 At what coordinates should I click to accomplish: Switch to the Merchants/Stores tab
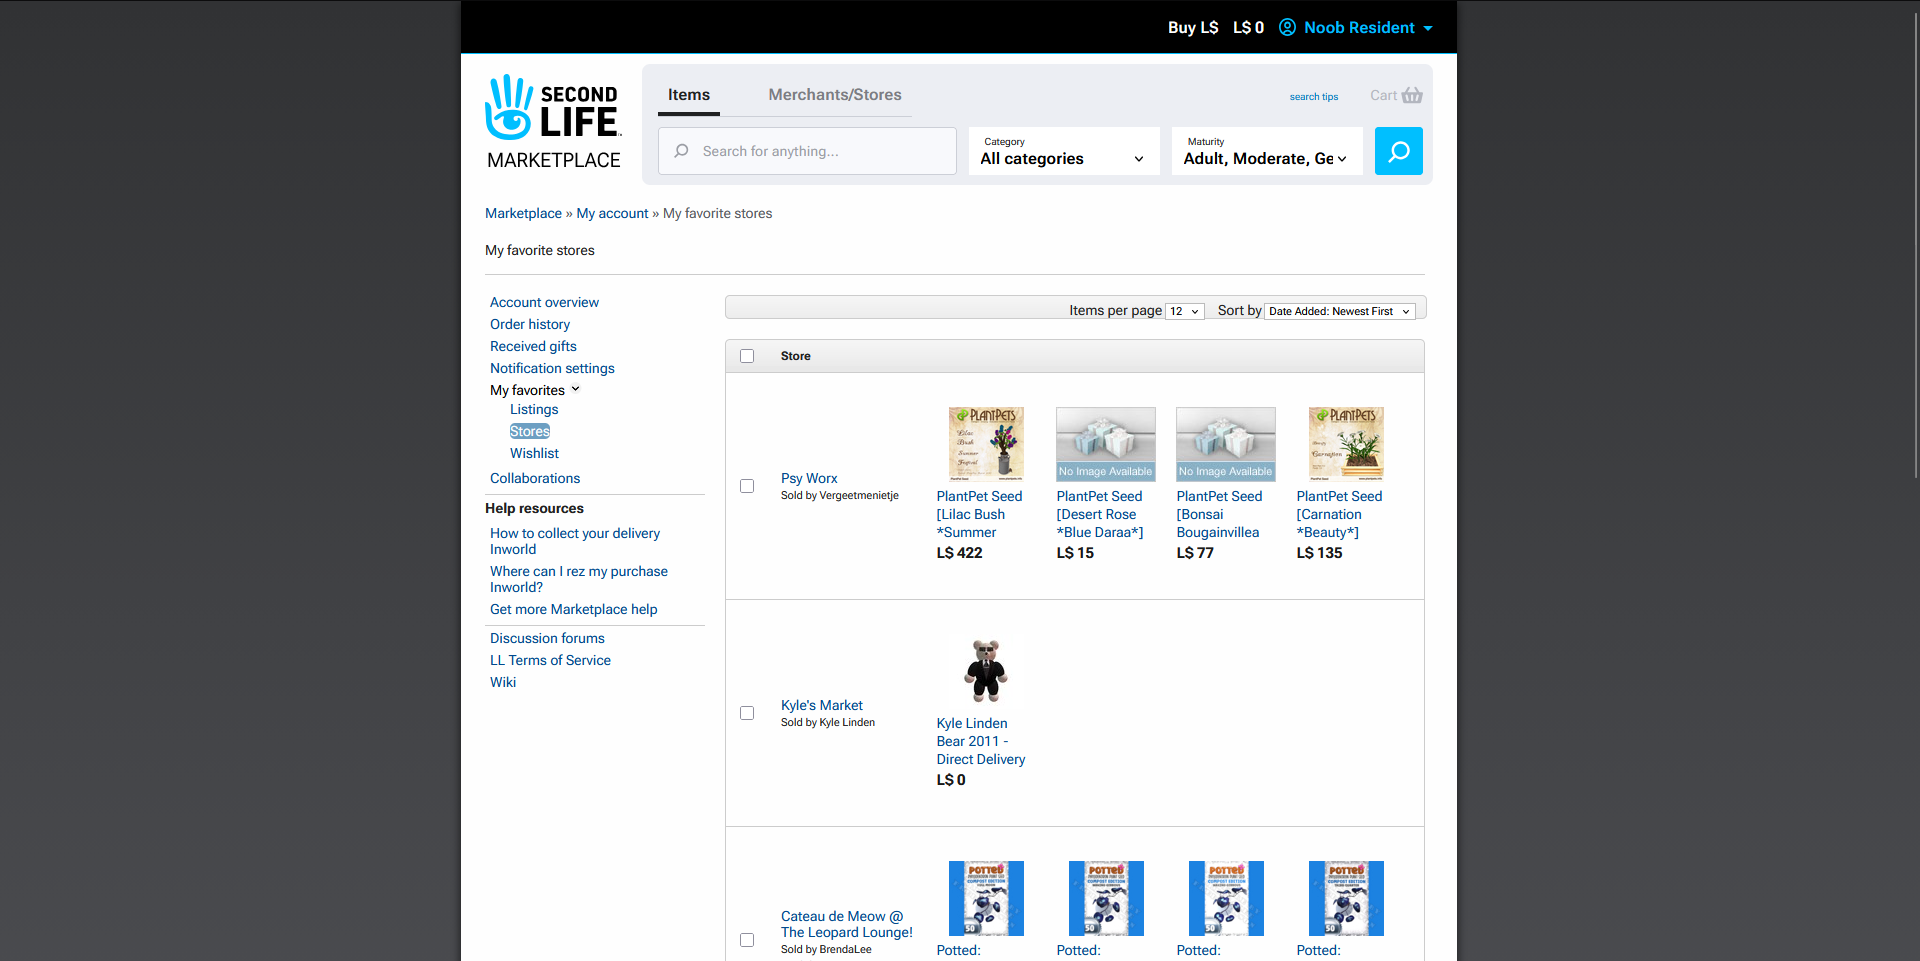point(834,95)
